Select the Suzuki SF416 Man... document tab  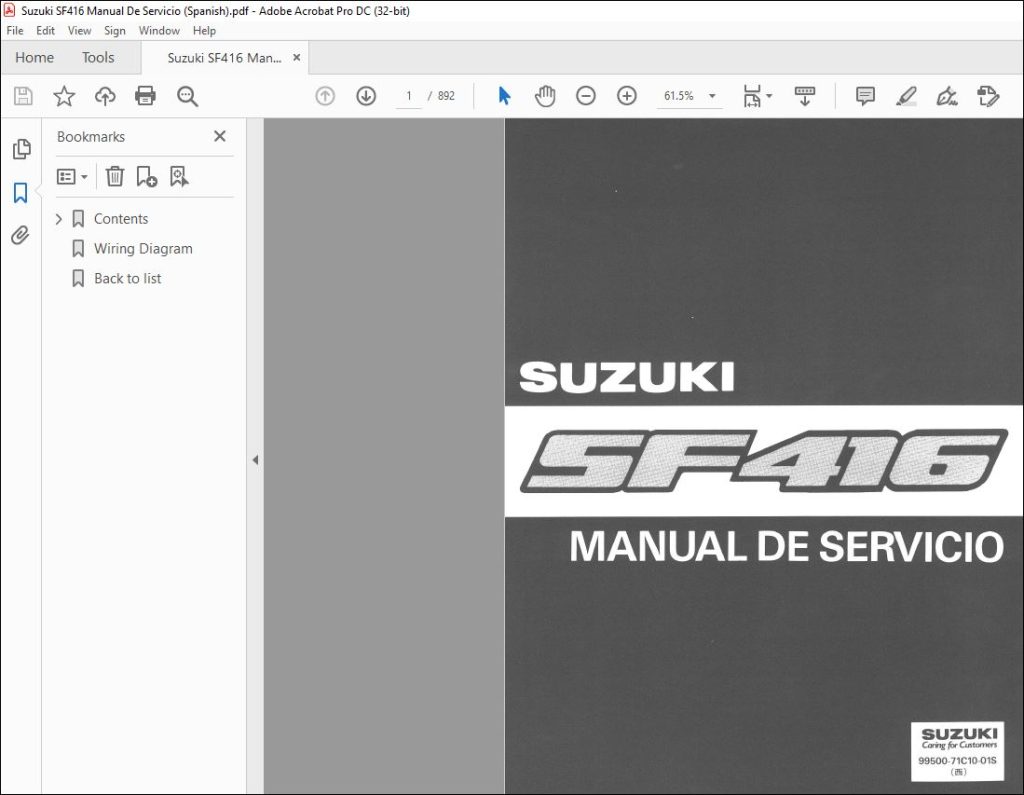pyautogui.click(x=224, y=58)
